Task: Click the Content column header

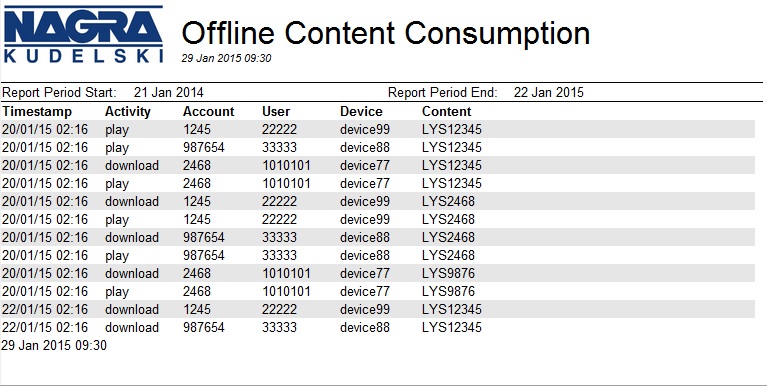Action: [x=447, y=112]
